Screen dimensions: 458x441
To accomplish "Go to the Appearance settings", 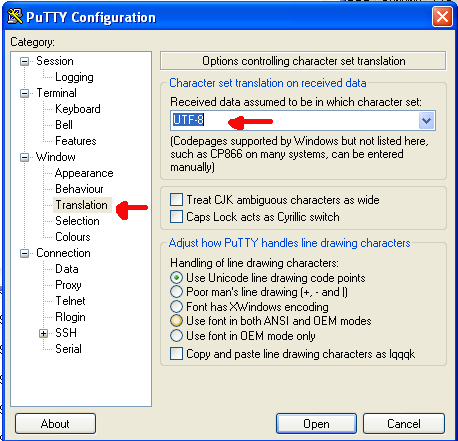I will (x=84, y=173).
